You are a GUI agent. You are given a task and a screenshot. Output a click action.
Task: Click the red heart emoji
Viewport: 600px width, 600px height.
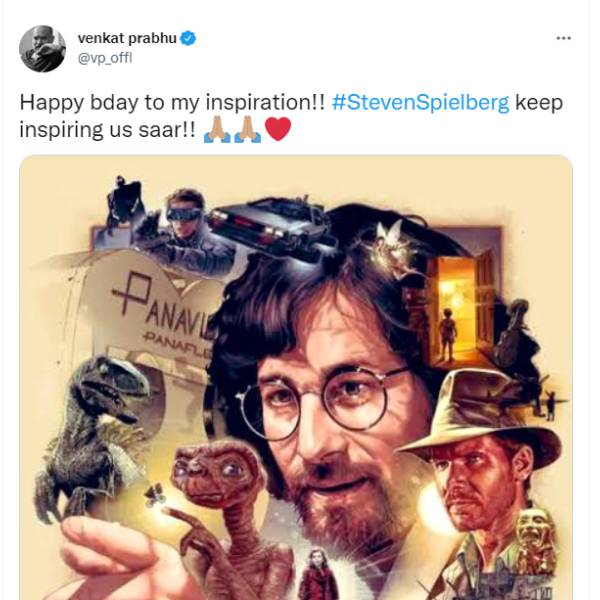(x=277, y=131)
